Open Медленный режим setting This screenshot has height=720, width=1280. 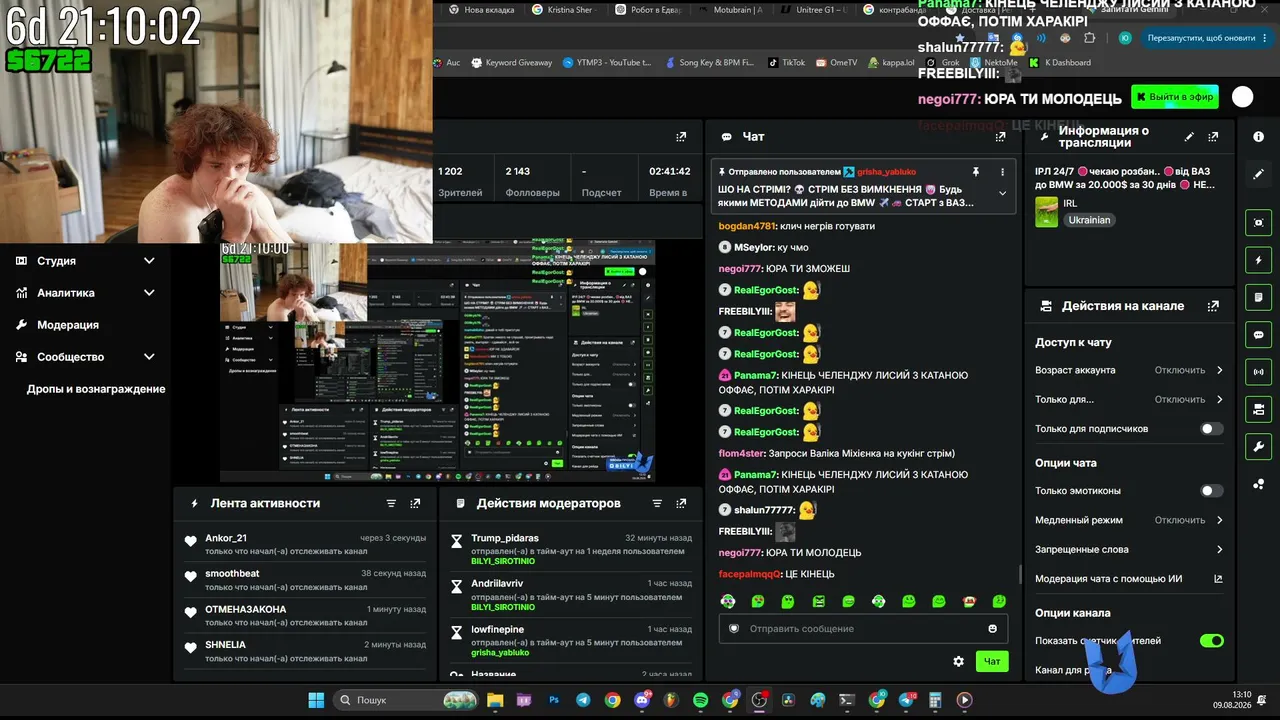(x=1129, y=520)
